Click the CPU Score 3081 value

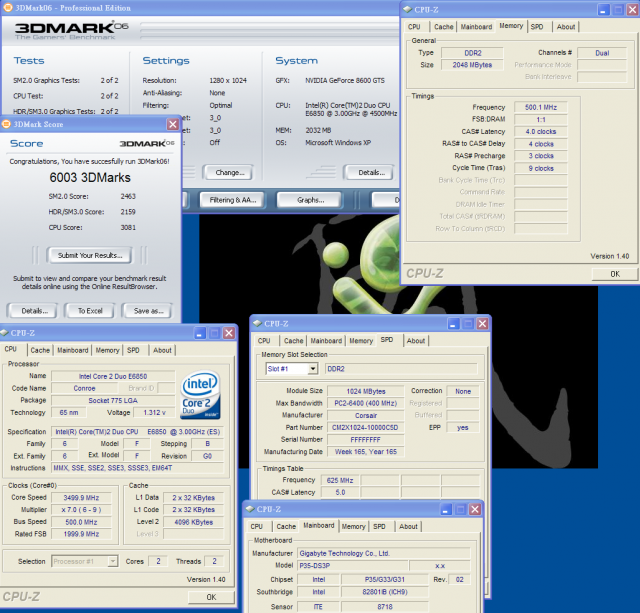(x=128, y=227)
